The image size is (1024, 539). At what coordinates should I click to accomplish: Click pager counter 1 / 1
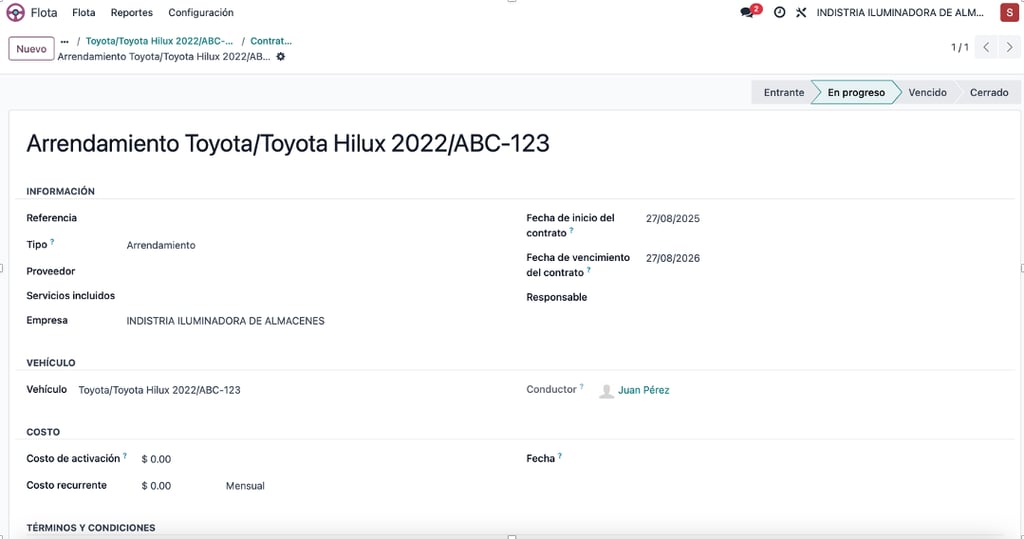[959, 48]
